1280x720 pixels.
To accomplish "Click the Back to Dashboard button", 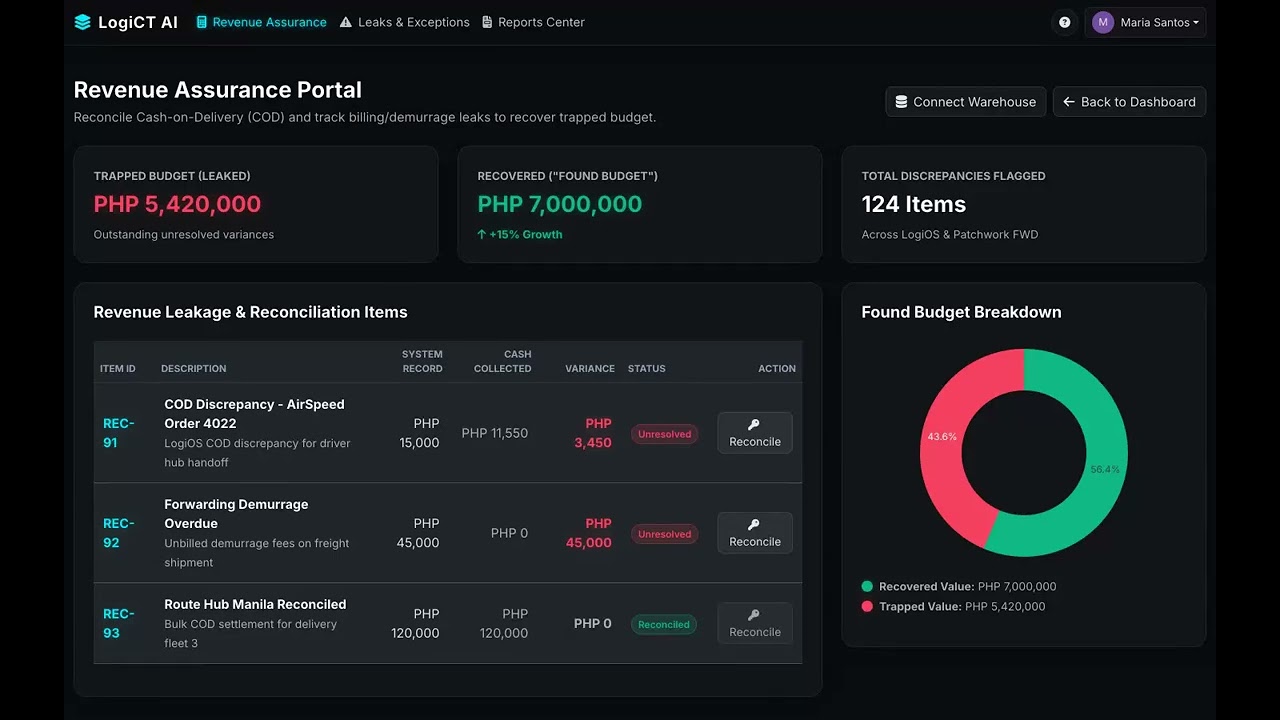I will (1129, 102).
